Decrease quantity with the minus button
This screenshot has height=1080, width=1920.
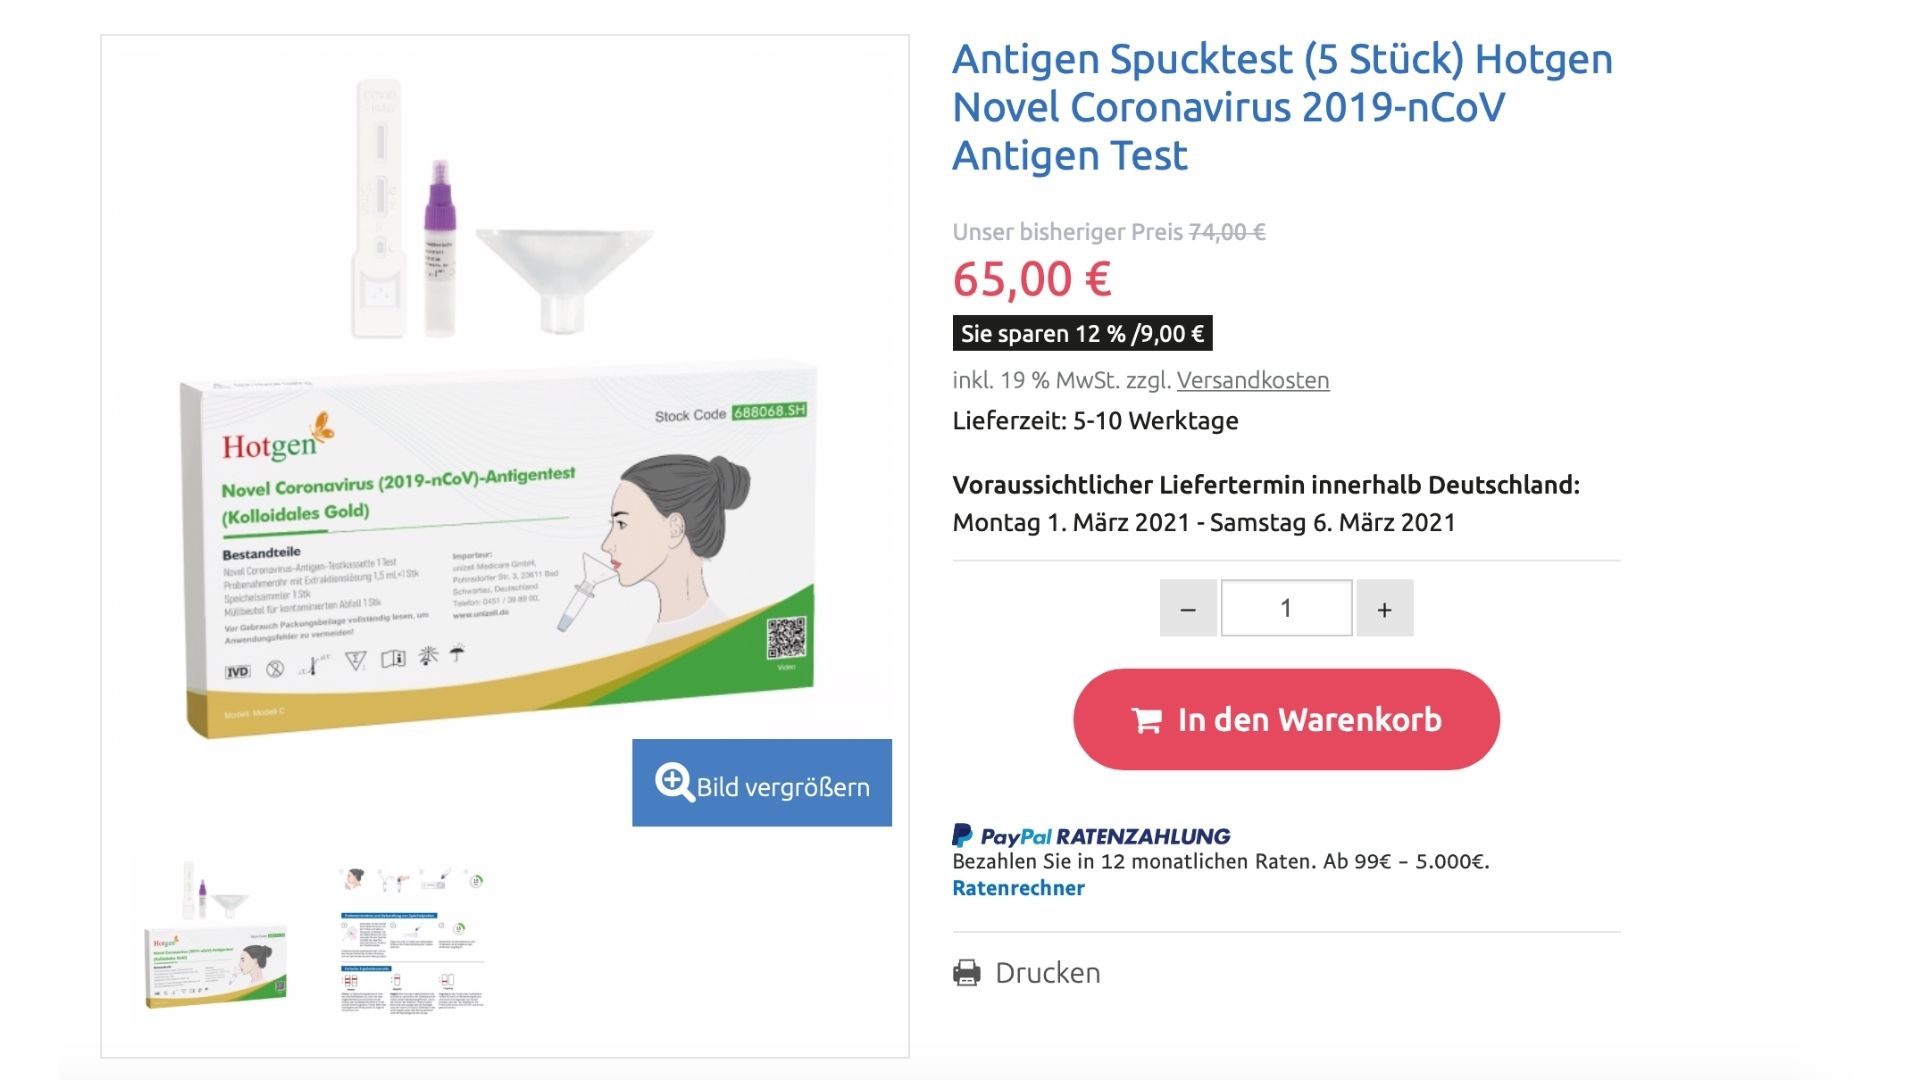(1188, 608)
